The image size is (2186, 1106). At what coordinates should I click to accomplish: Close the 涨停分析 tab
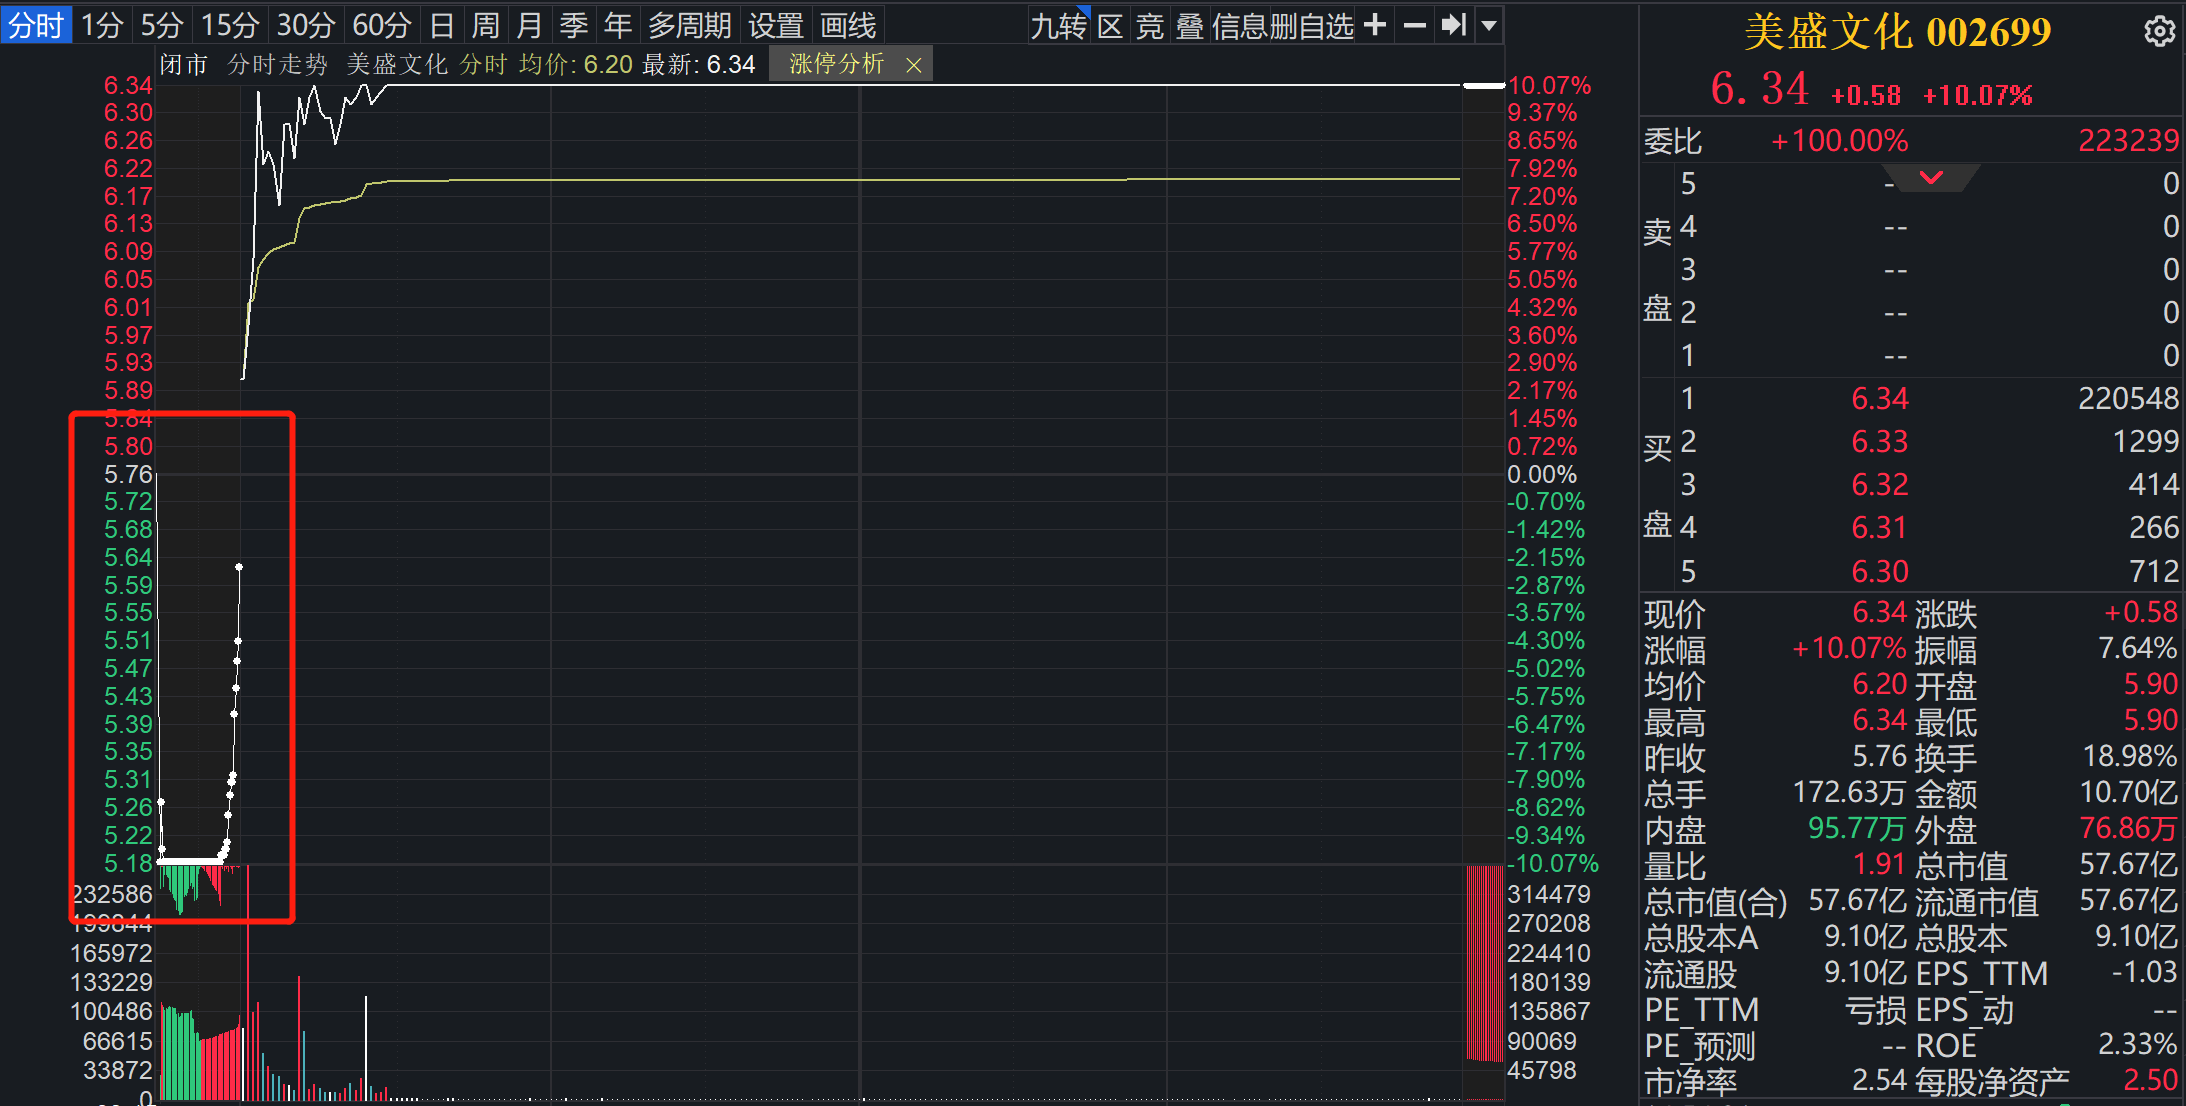[x=913, y=65]
